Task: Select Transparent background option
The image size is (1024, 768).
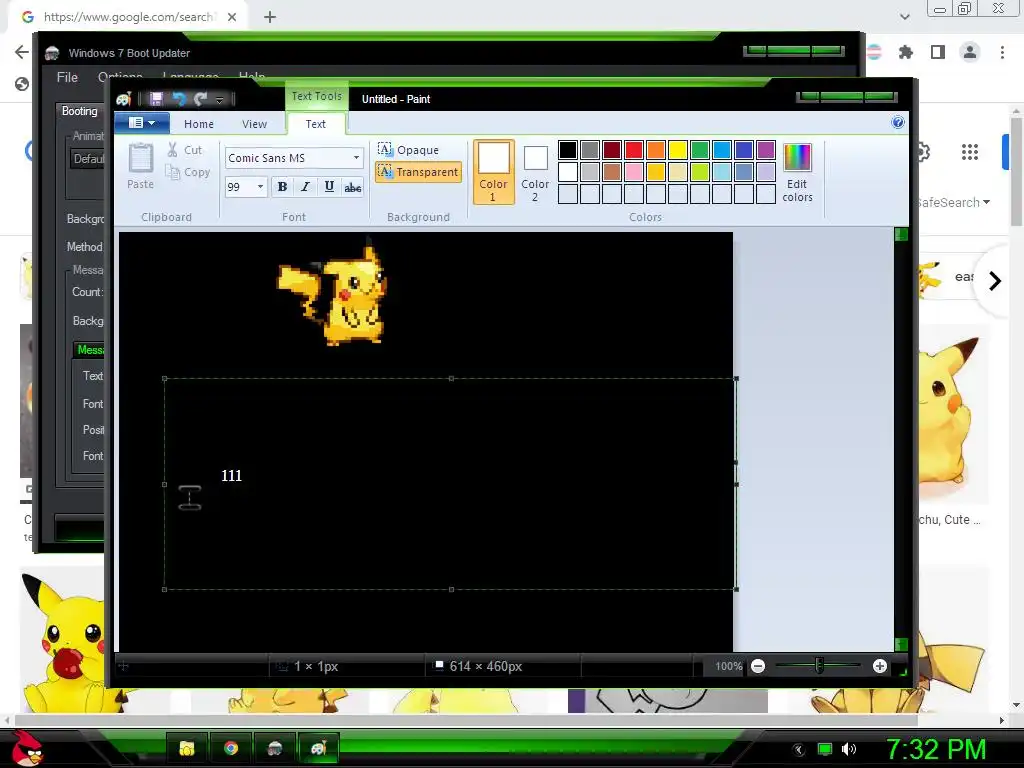Action: click(419, 172)
